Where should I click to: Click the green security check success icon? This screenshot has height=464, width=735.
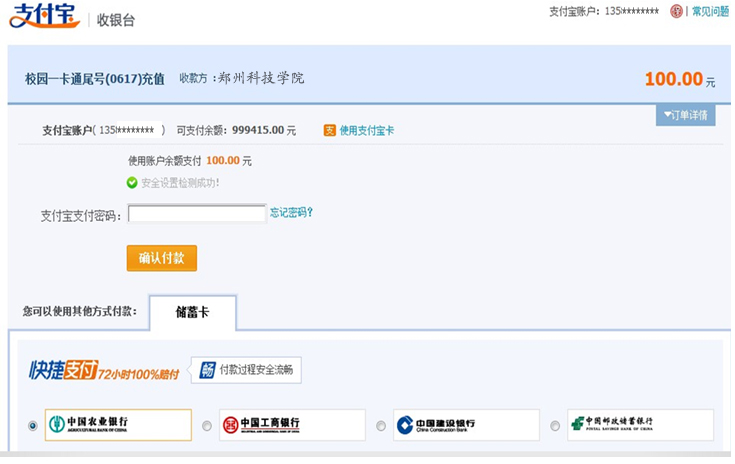click(132, 182)
